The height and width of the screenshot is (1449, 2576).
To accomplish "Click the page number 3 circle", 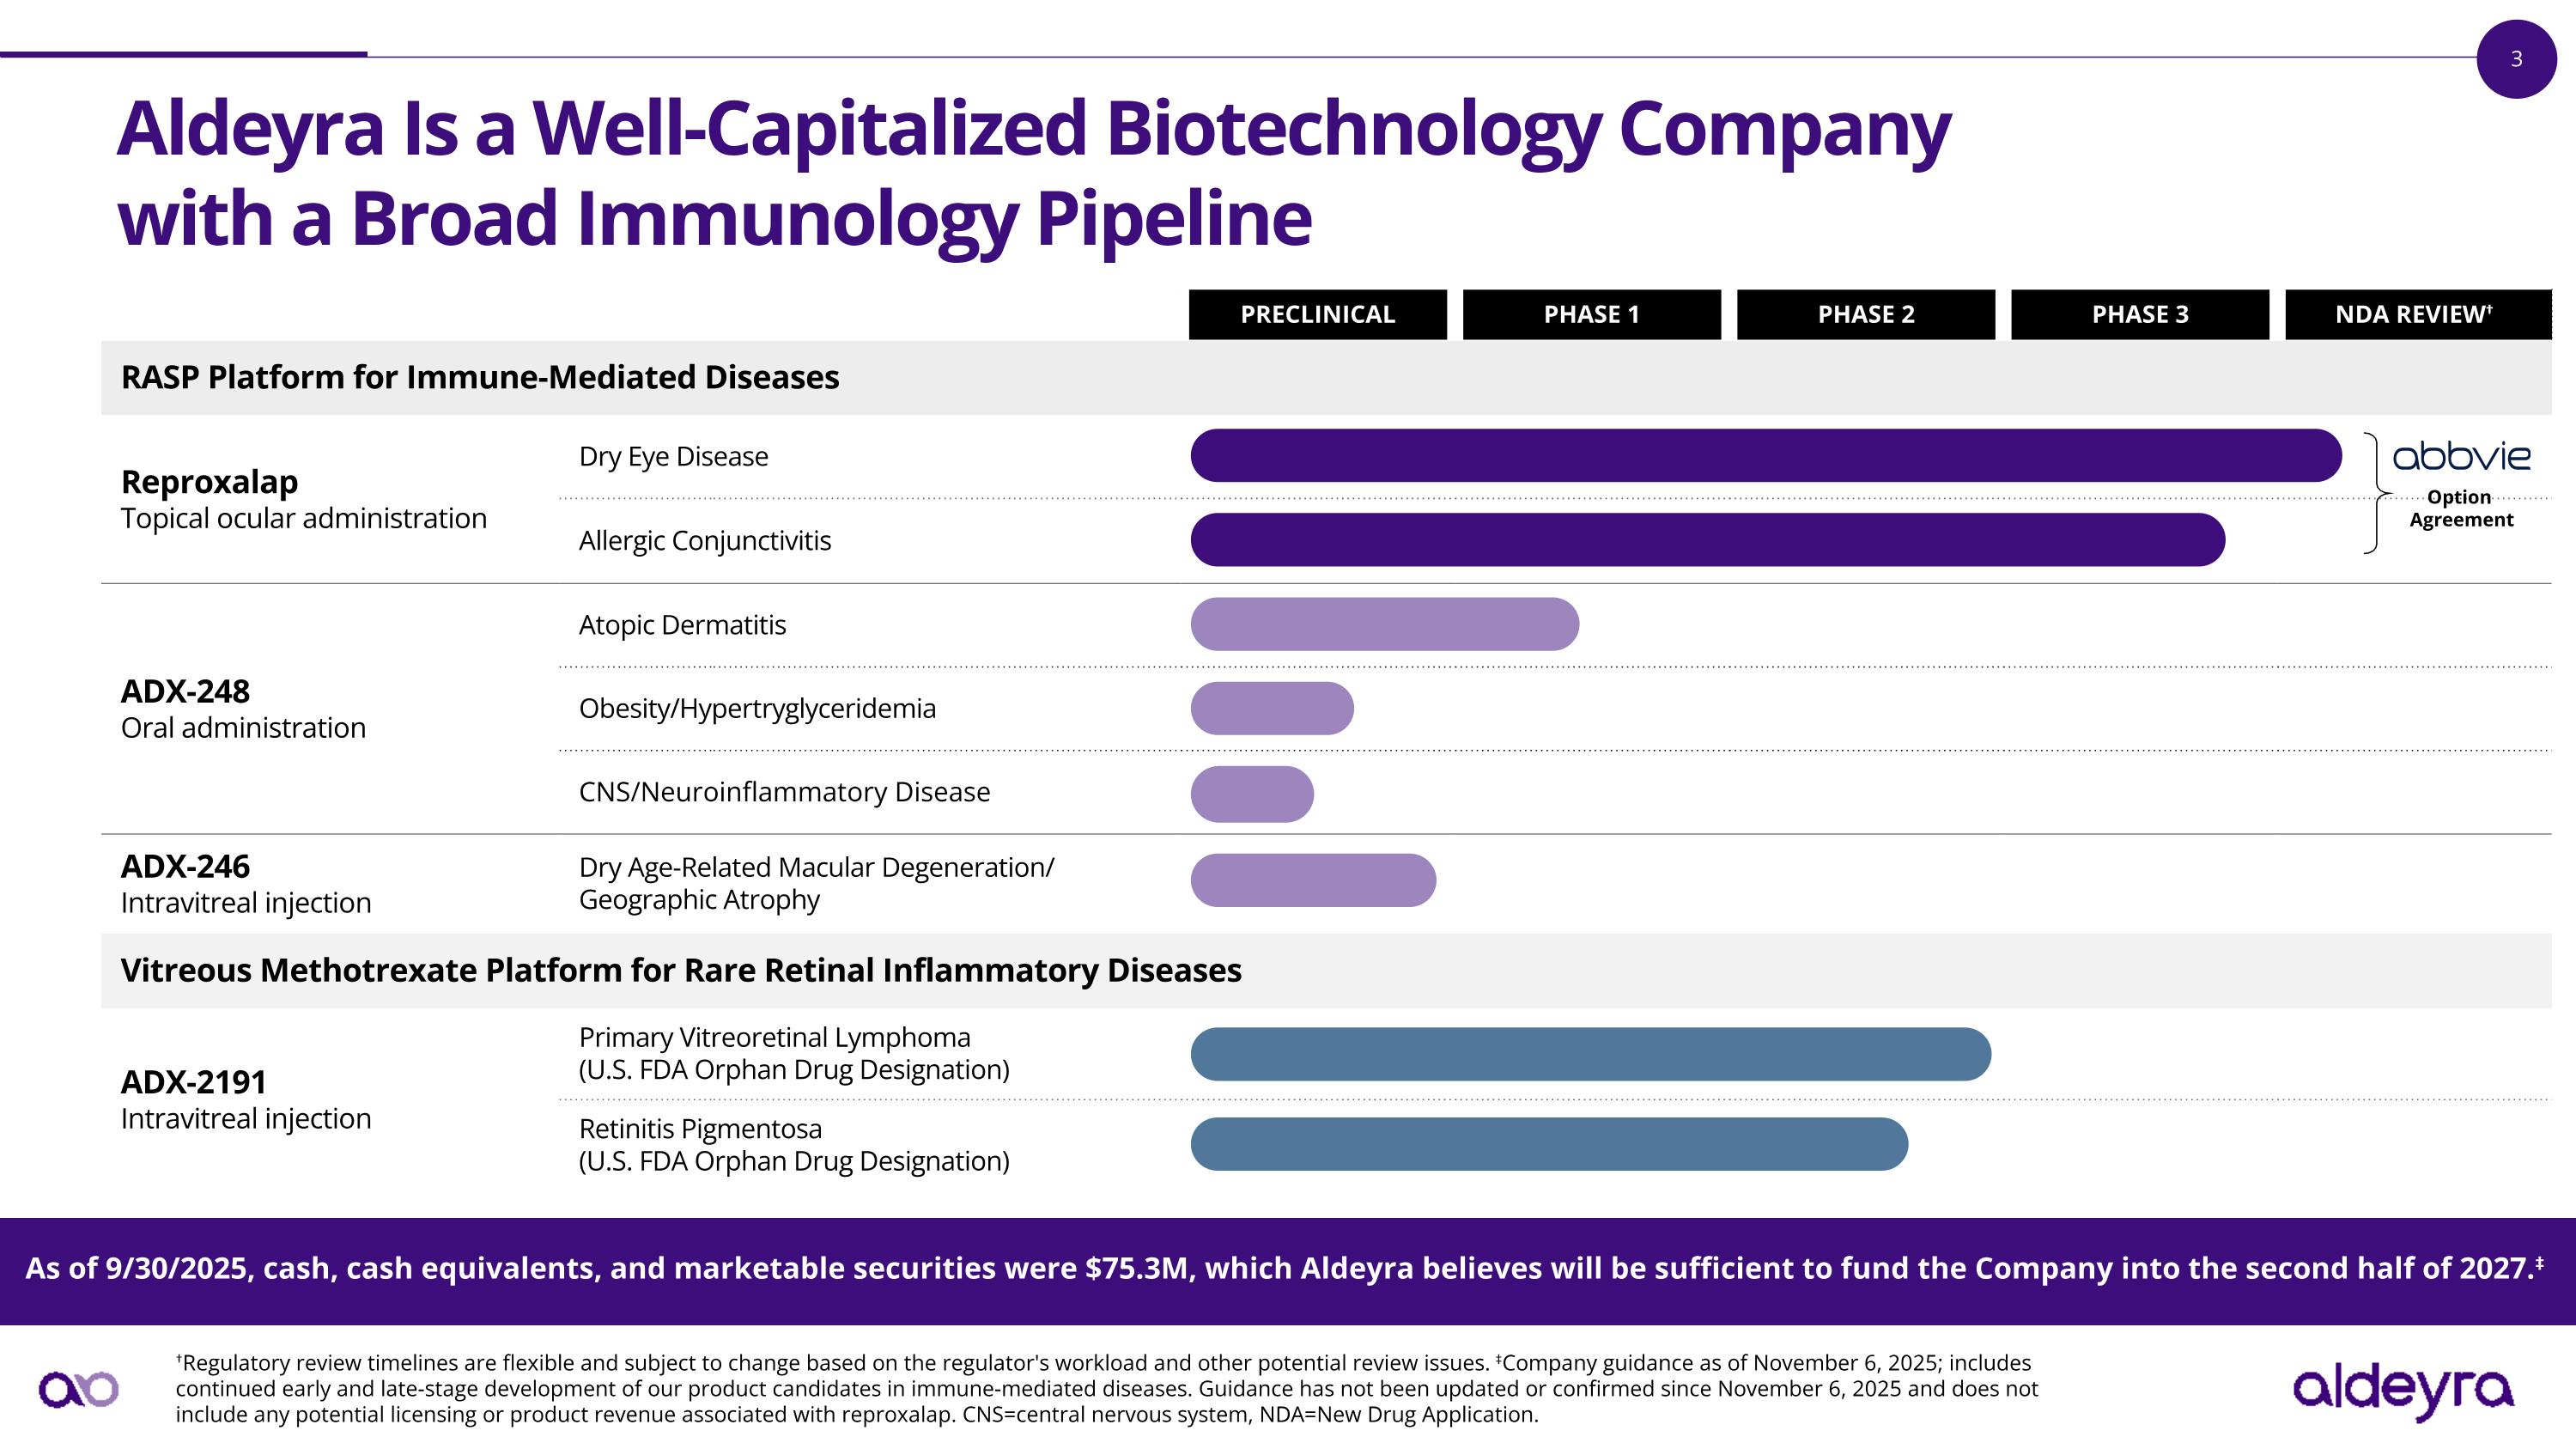I will (x=2516, y=59).
